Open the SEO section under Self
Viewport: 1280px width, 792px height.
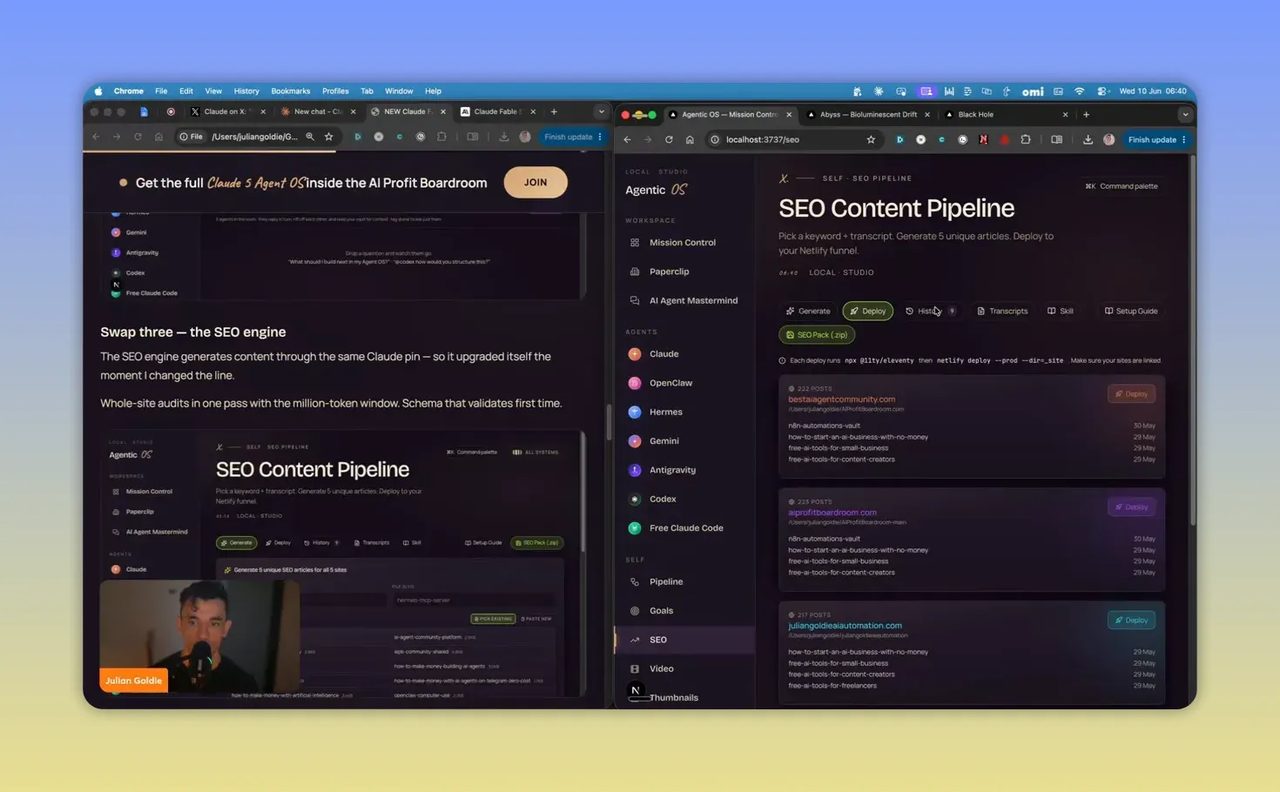coord(685,639)
